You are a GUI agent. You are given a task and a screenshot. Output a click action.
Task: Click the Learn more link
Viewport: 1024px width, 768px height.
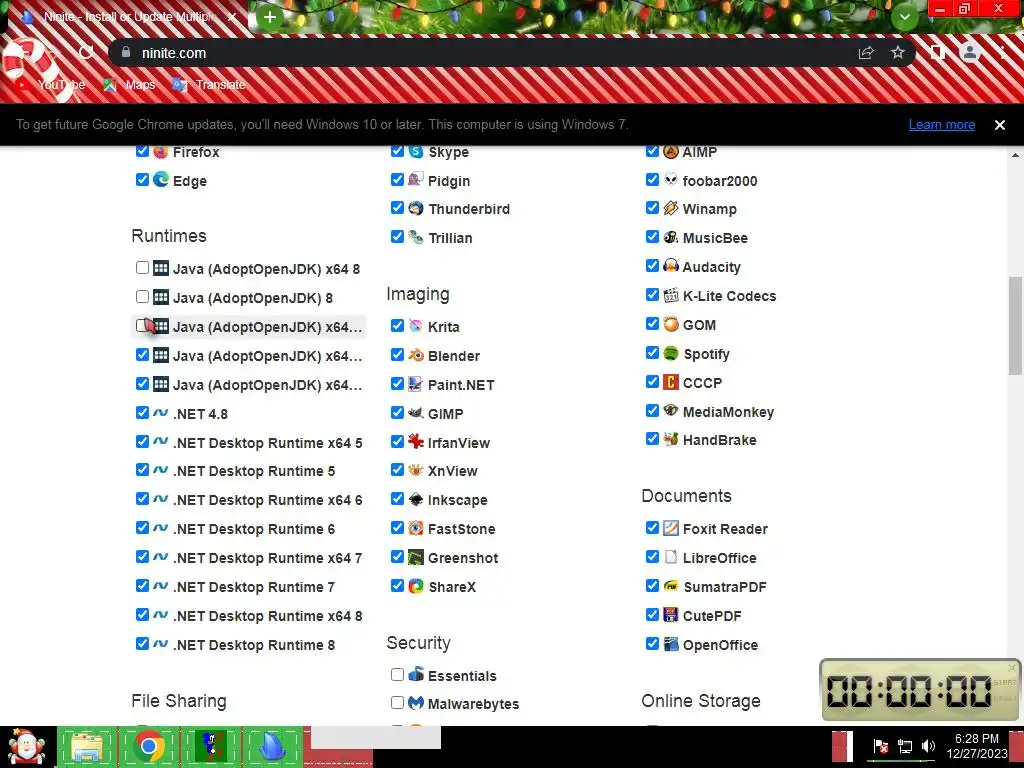[942, 125]
